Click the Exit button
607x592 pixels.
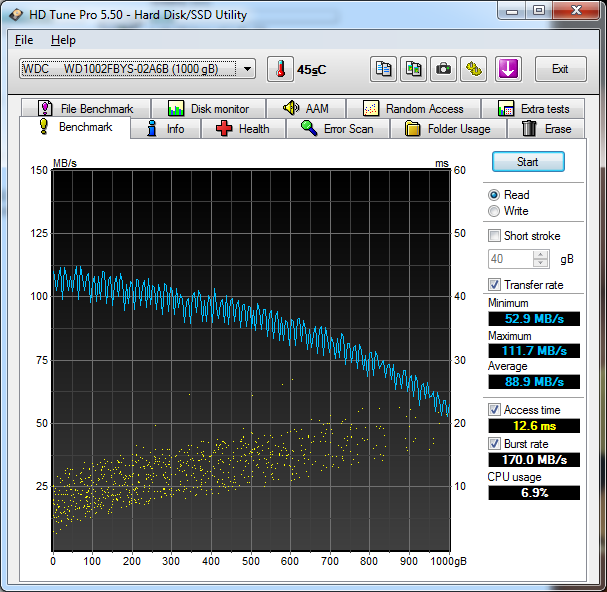pyautogui.click(x=560, y=69)
